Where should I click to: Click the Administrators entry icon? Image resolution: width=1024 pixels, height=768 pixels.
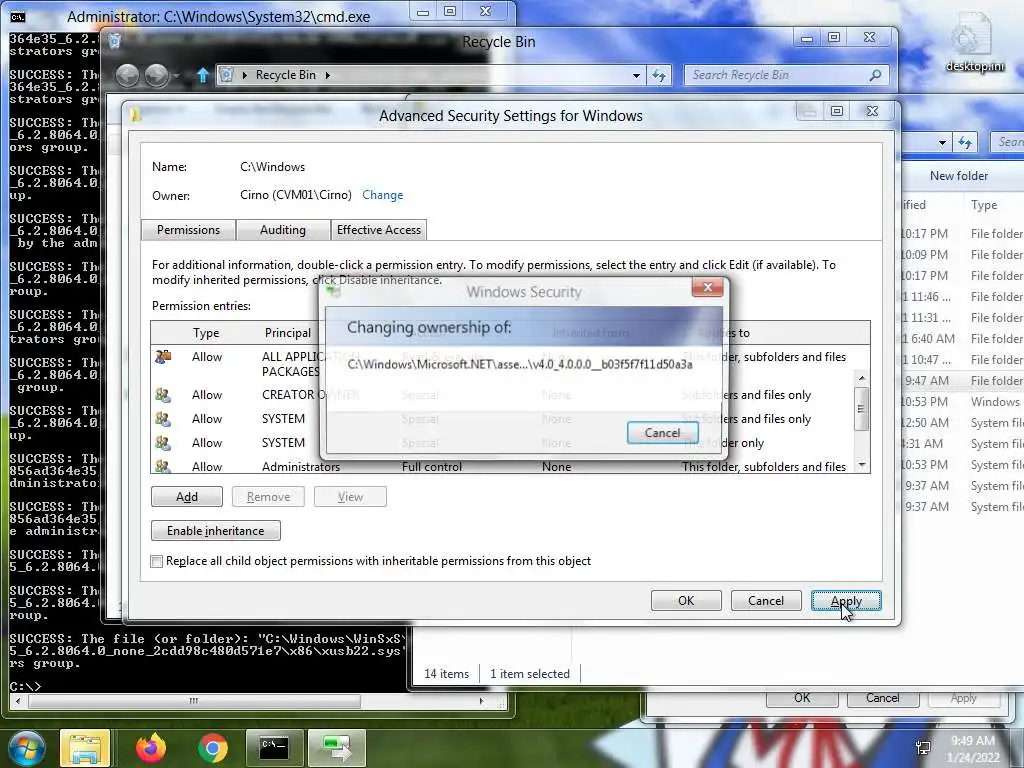(x=163, y=466)
